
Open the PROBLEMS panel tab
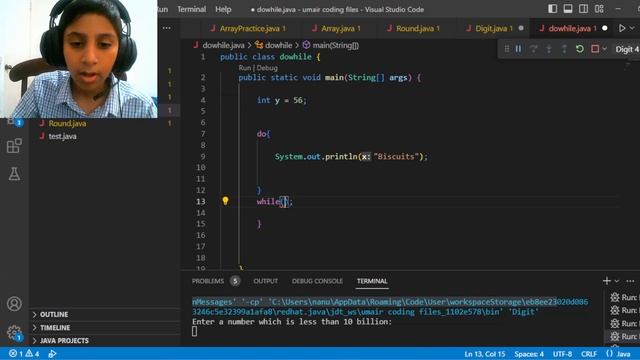point(208,281)
